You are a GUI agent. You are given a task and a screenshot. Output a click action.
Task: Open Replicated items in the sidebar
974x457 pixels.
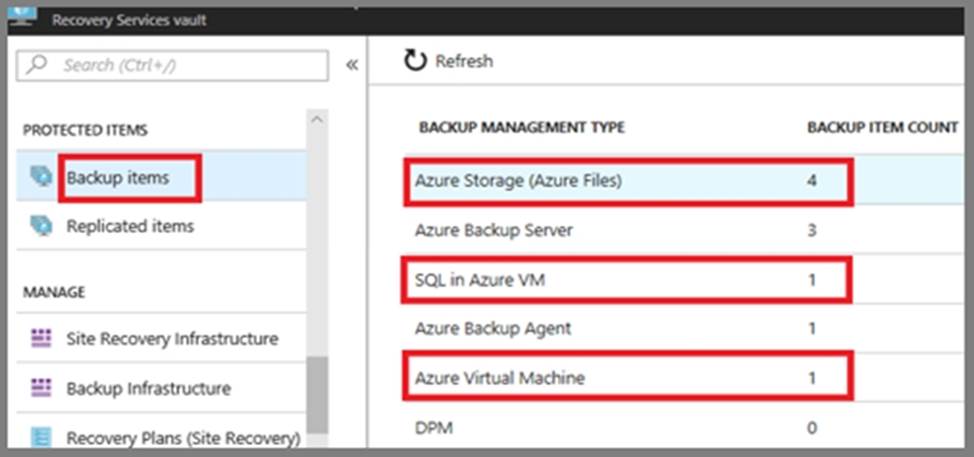click(x=162, y=226)
